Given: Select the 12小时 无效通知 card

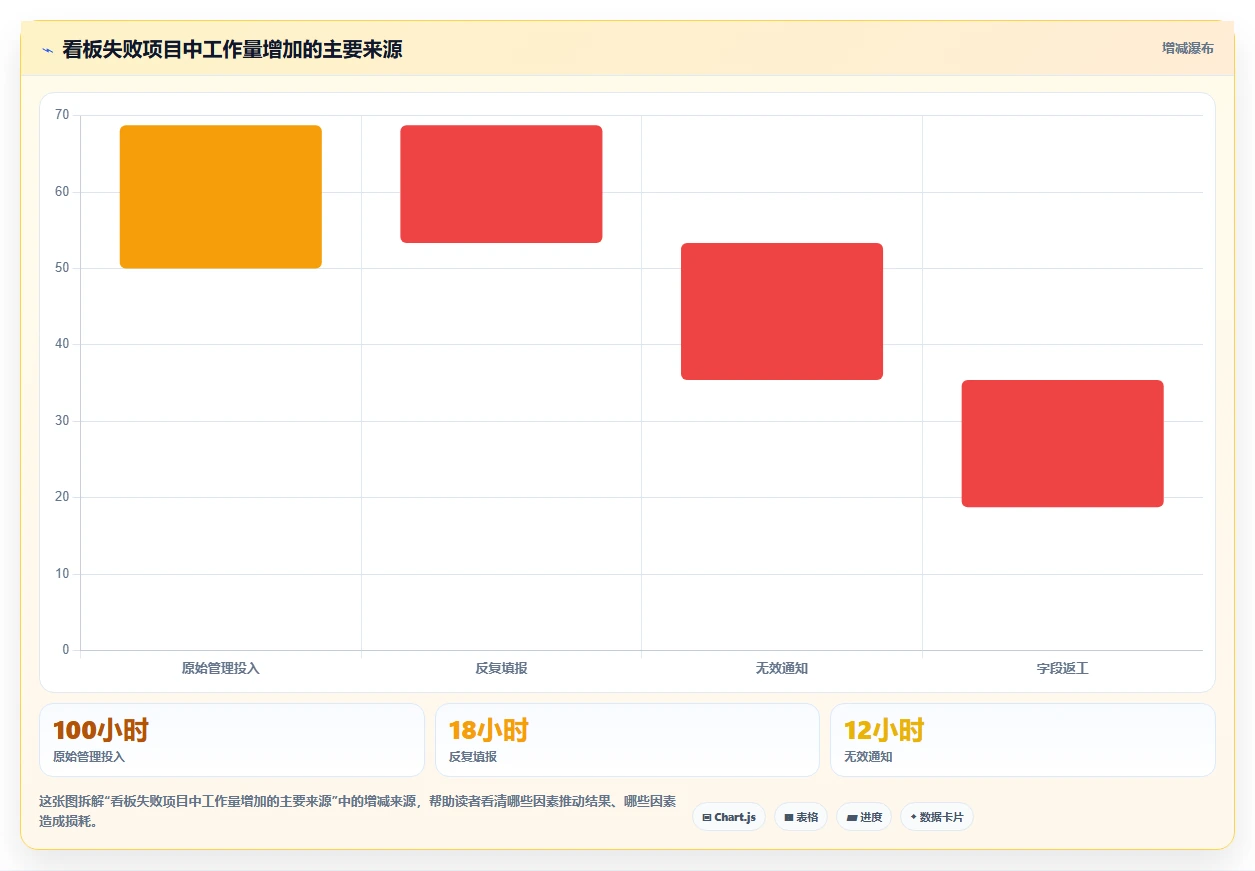Looking at the screenshot, I should click(x=1023, y=740).
